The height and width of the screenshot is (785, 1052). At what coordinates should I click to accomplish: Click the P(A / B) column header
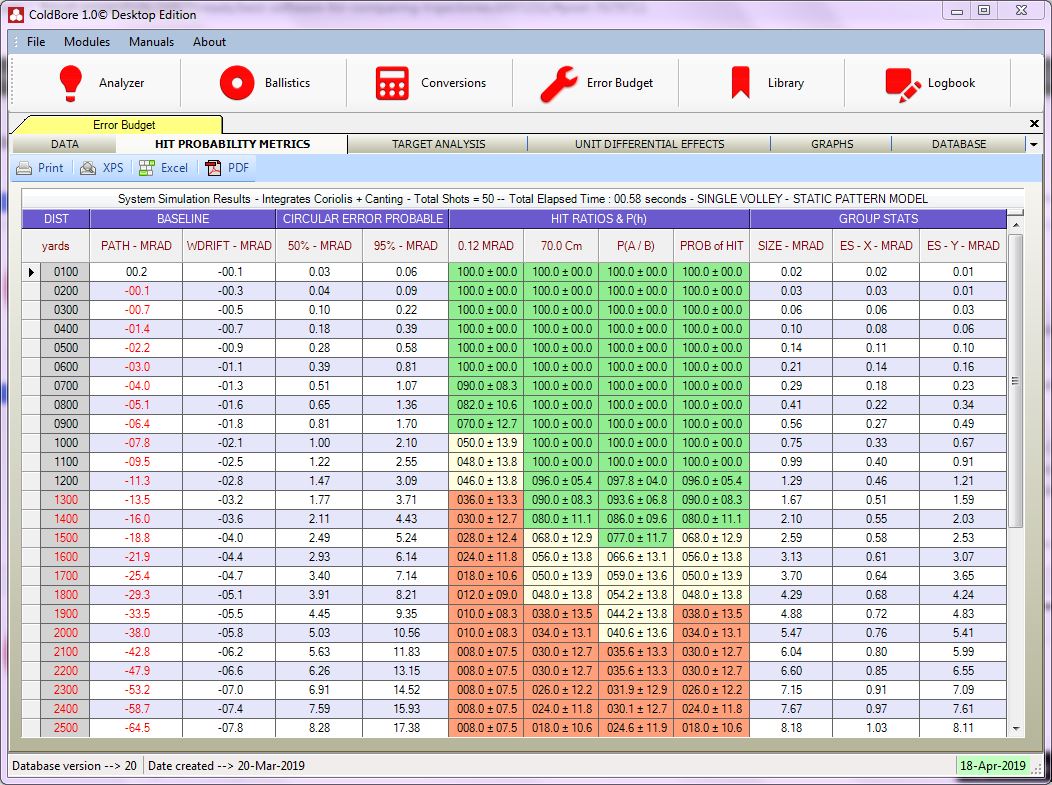[636, 246]
